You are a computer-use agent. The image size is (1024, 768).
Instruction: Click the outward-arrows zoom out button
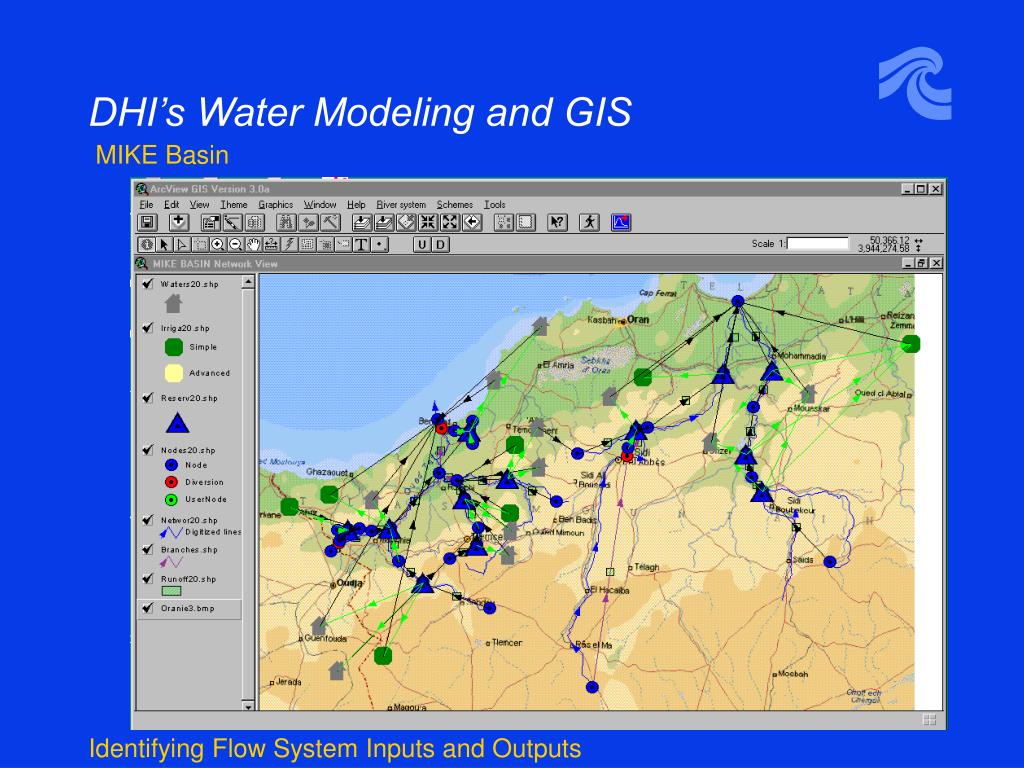coord(450,223)
